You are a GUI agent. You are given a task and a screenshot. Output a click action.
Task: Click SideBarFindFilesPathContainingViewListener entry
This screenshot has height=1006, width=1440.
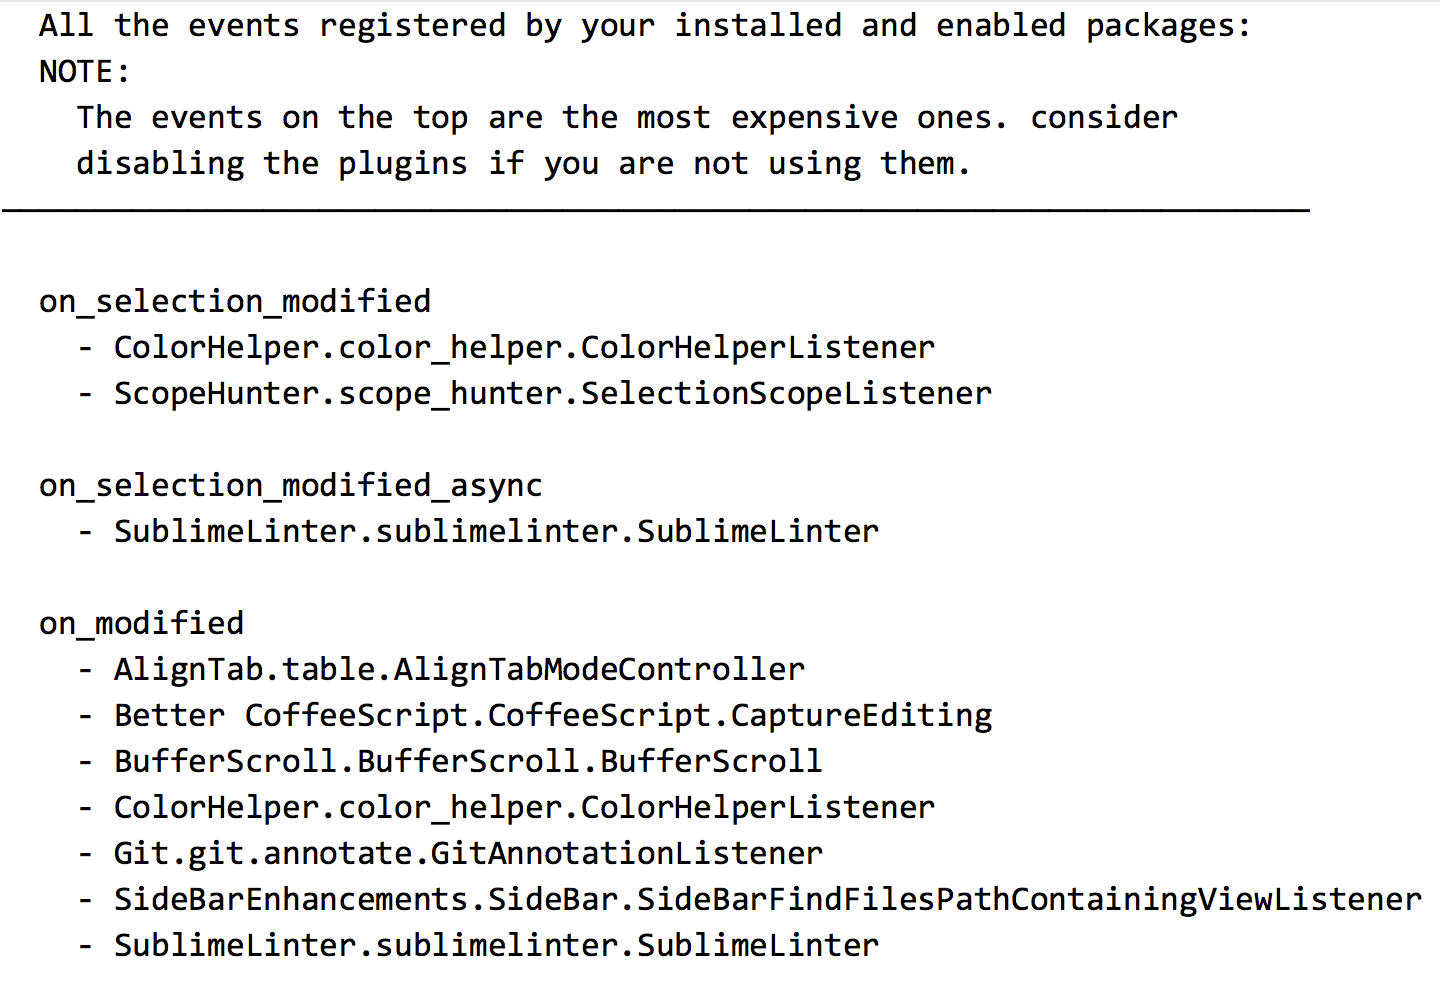(767, 899)
